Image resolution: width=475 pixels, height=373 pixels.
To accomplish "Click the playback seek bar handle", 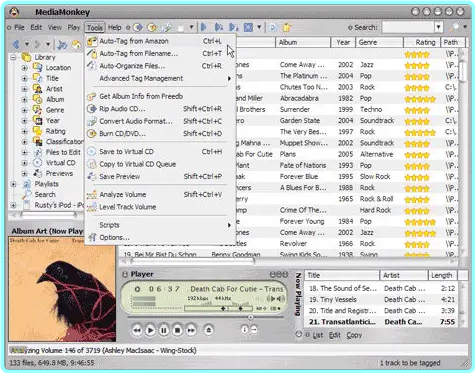I will (250, 317).
